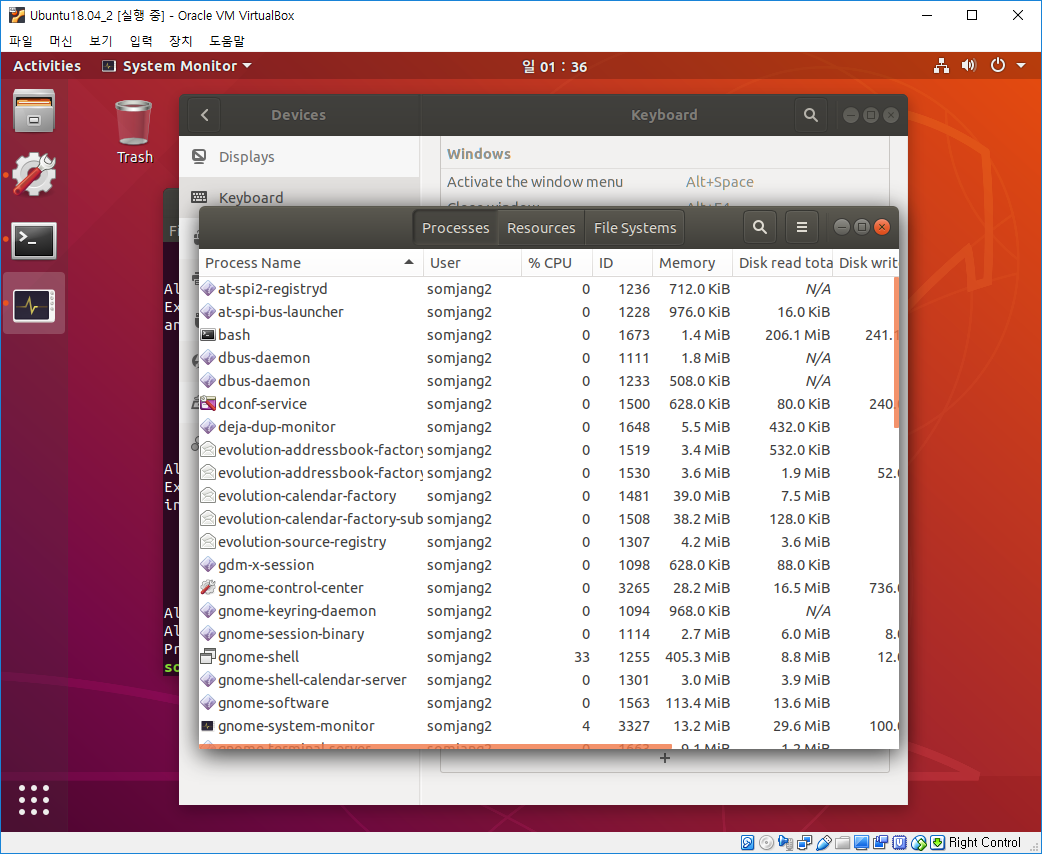
Task: Switch to the Processes tab
Action: (x=455, y=228)
